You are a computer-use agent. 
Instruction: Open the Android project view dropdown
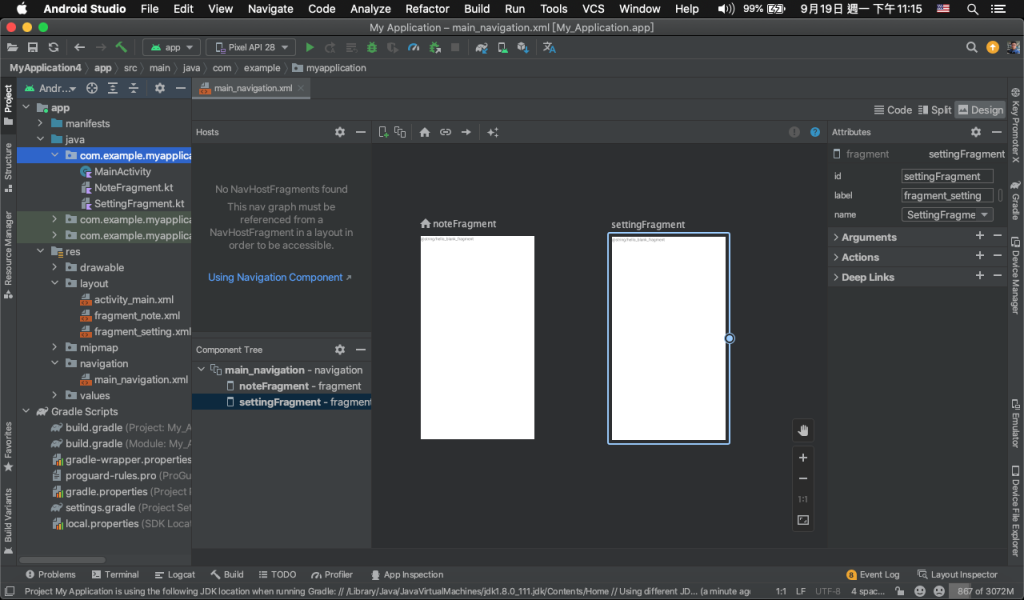[51, 88]
